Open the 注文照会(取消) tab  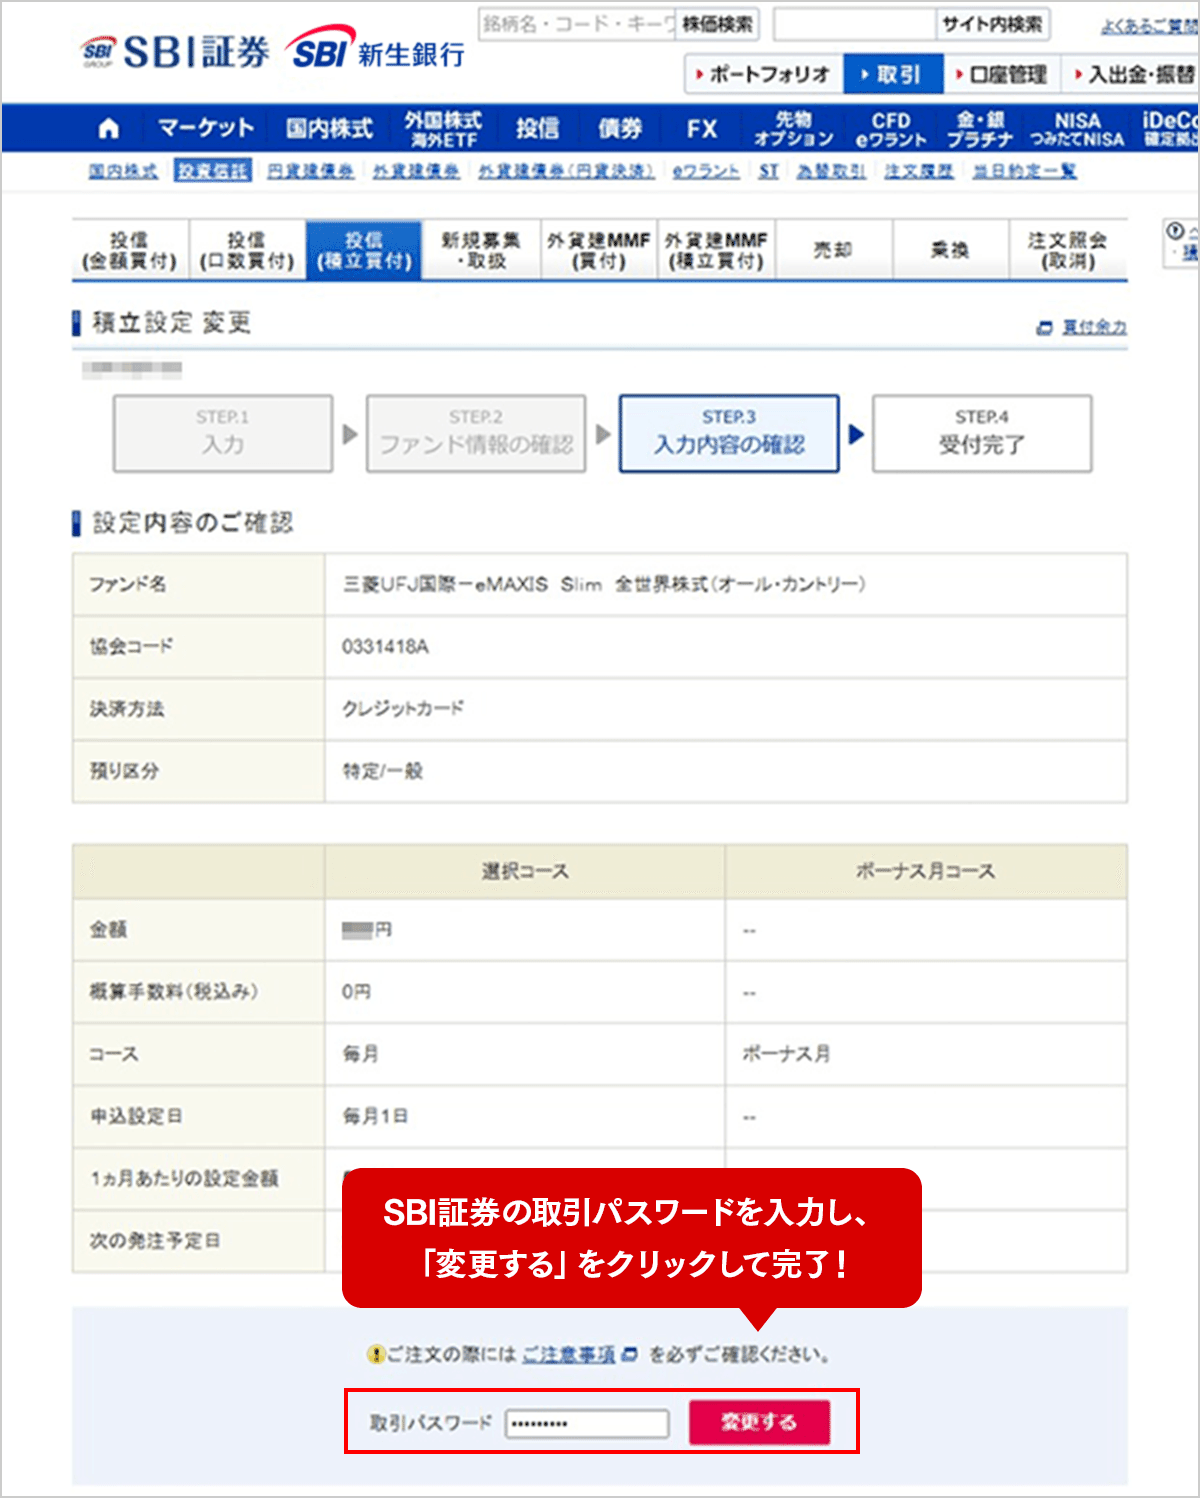(1067, 250)
